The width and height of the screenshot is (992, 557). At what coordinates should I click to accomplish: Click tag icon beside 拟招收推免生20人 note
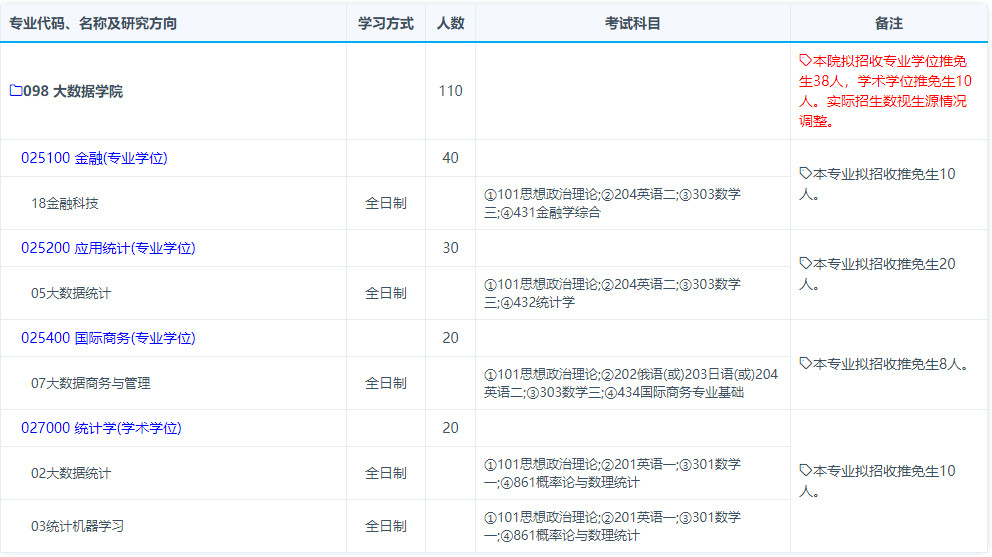[x=806, y=264]
